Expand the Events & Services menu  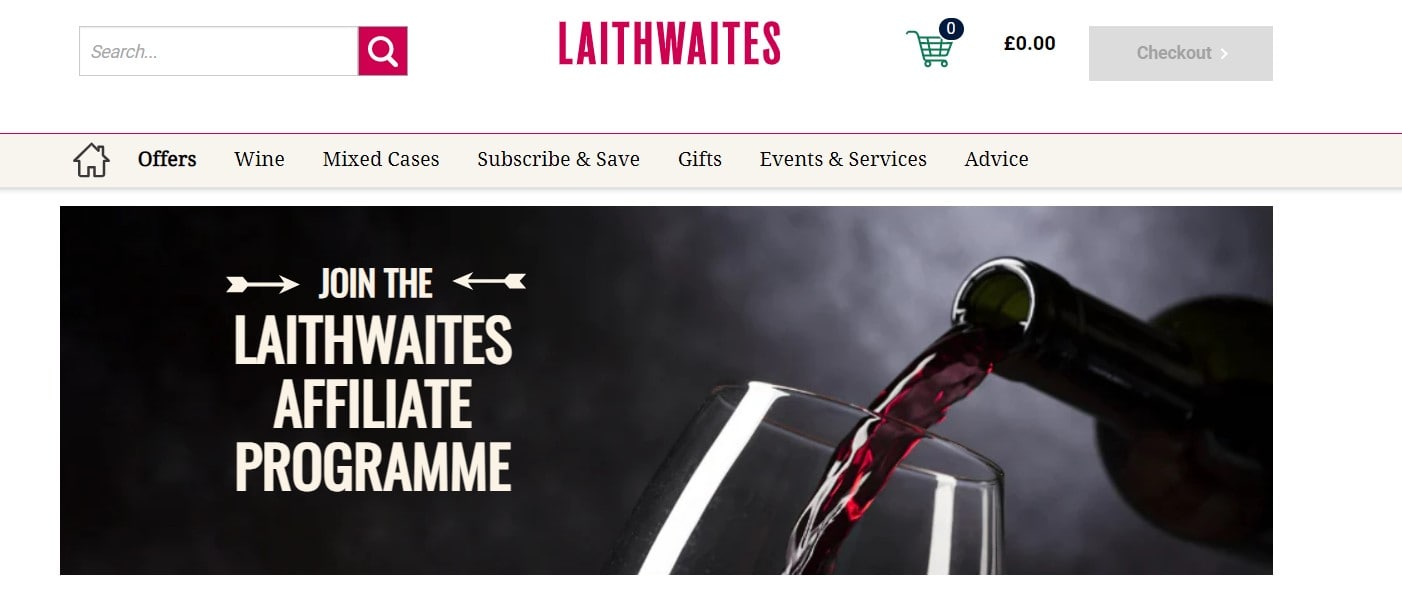point(843,159)
